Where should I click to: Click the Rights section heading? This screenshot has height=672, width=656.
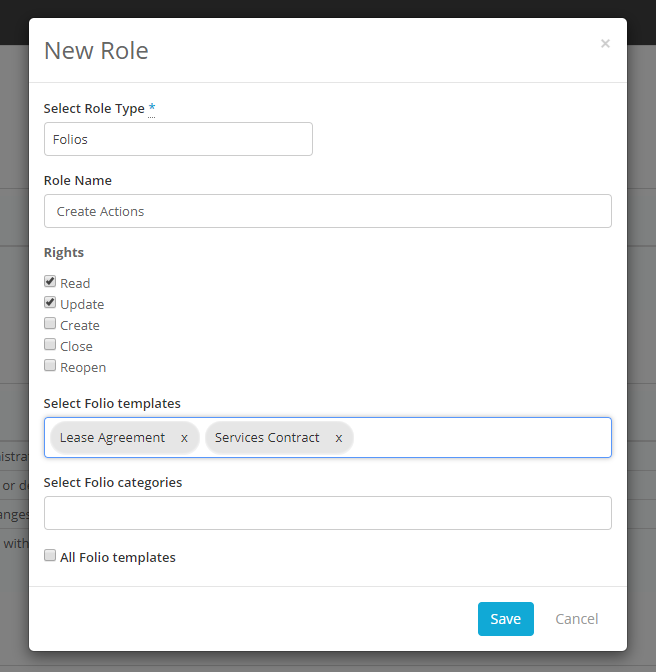point(64,252)
